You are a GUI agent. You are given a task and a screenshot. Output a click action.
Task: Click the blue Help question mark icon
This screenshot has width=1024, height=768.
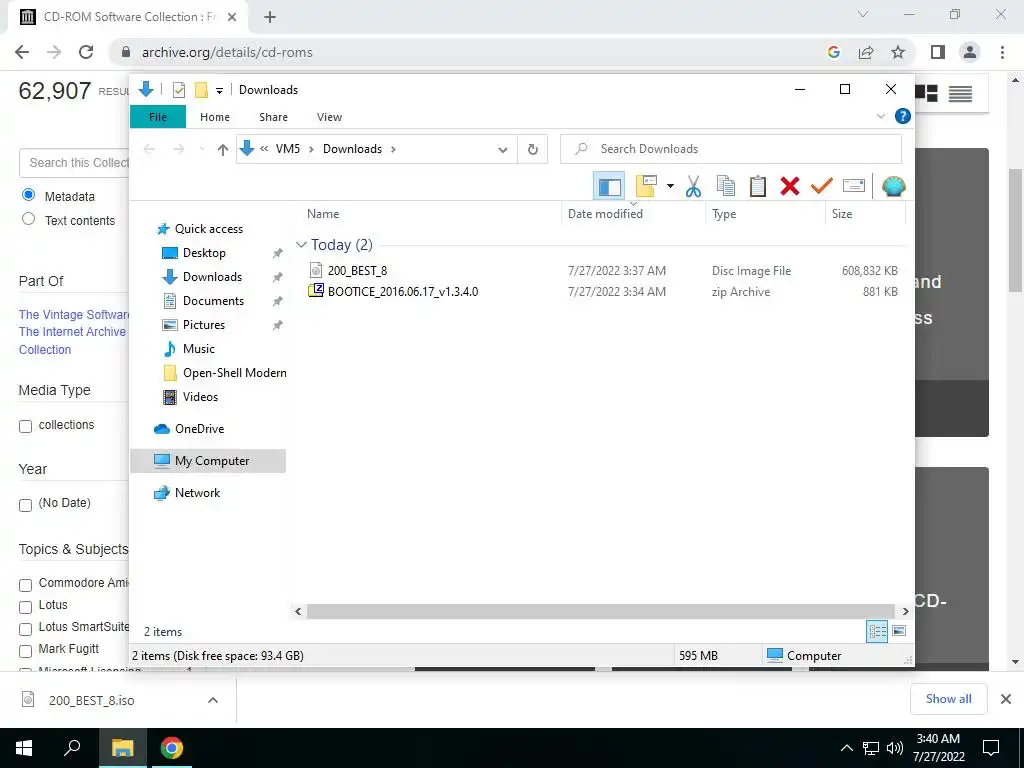coord(903,116)
